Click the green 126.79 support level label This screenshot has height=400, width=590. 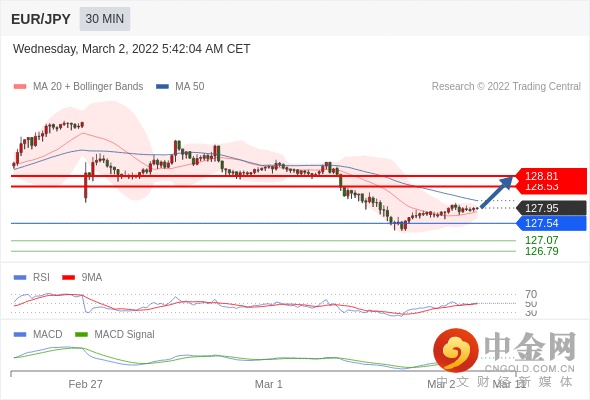541,251
